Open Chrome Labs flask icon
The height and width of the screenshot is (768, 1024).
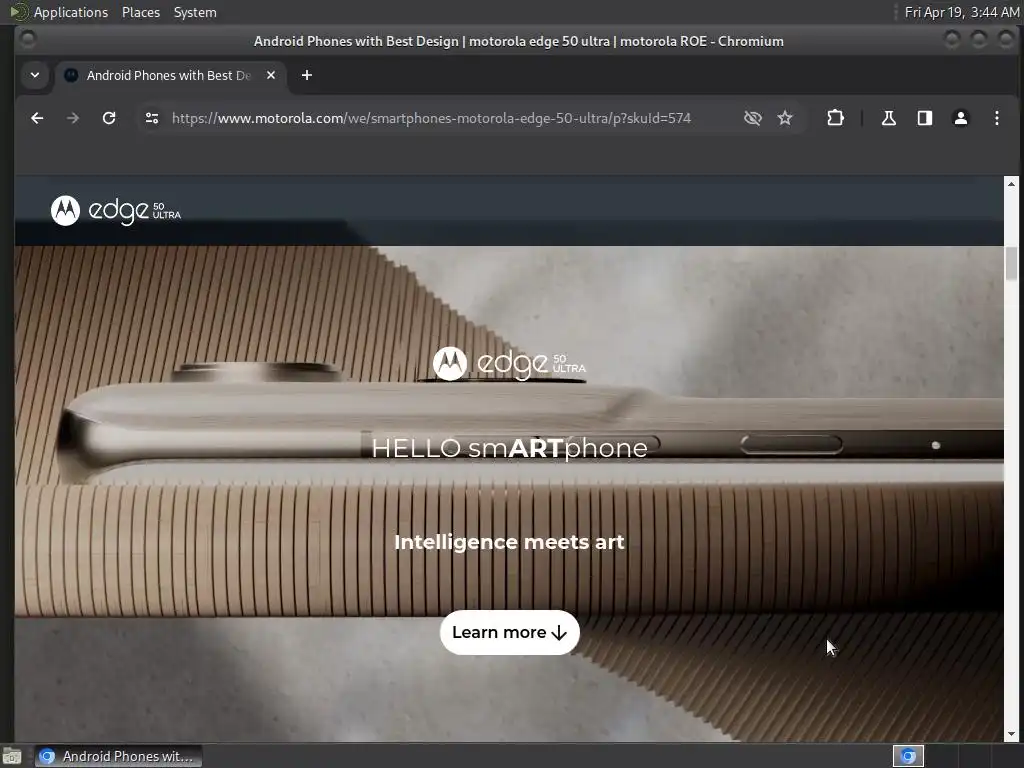(889, 118)
